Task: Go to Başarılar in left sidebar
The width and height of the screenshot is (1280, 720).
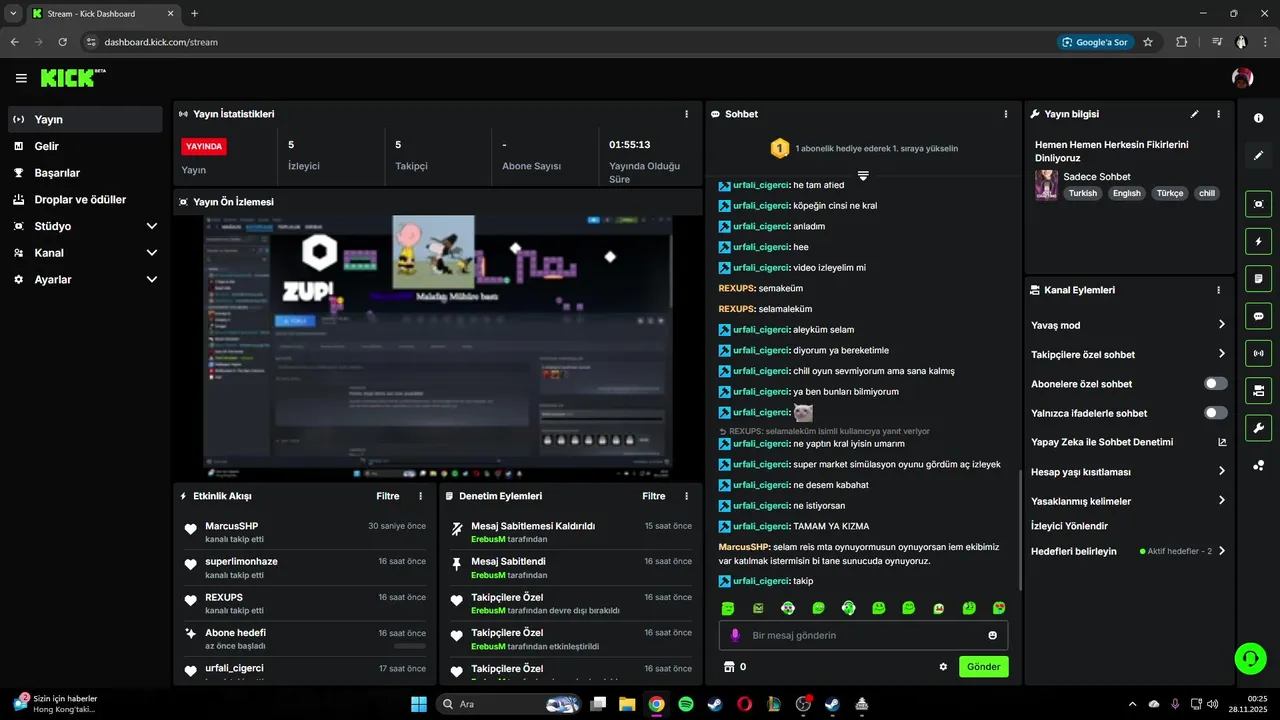Action: (x=85, y=173)
